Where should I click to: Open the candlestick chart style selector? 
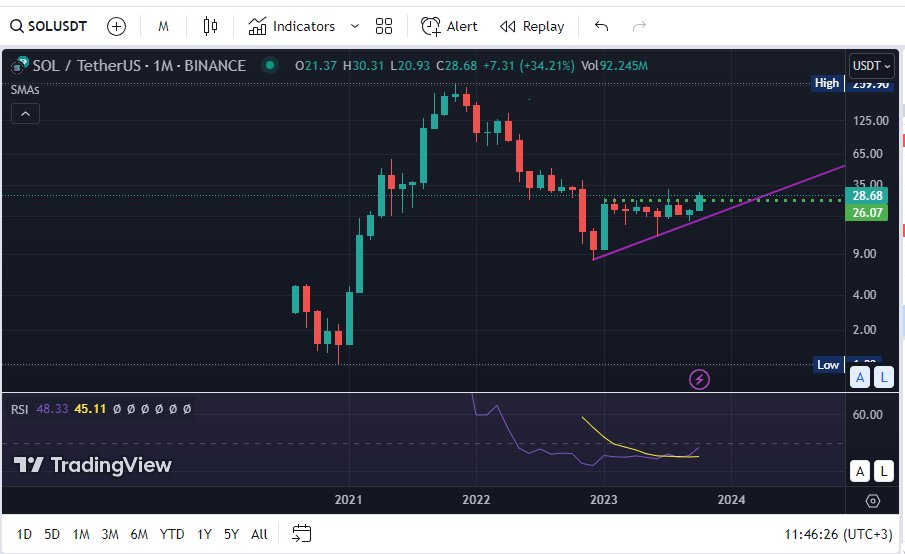pos(210,26)
